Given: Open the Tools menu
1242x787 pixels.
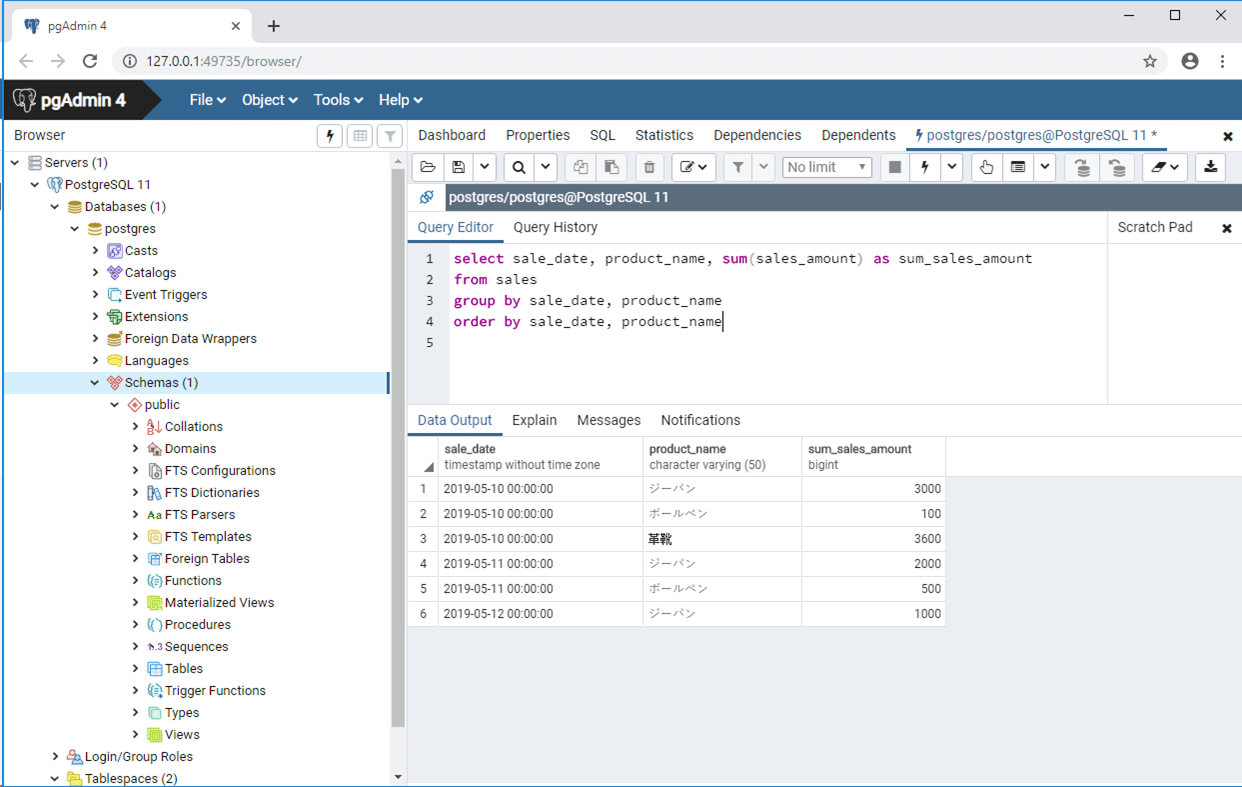Looking at the screenshot, I should (x=338, y=100).
